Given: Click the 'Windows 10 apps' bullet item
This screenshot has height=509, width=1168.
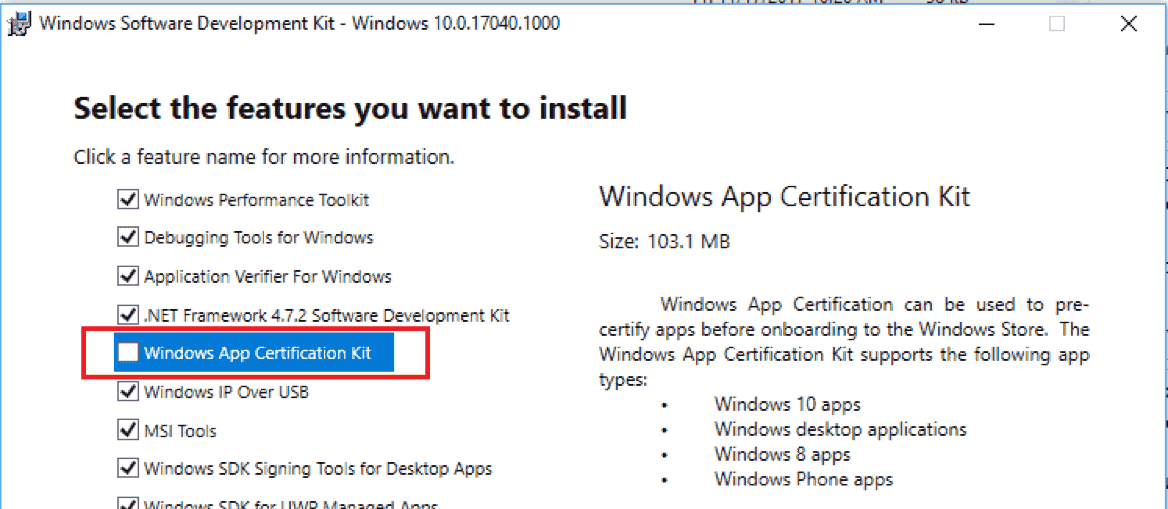Looking at the screenshot, I should [x=787, y=405].
